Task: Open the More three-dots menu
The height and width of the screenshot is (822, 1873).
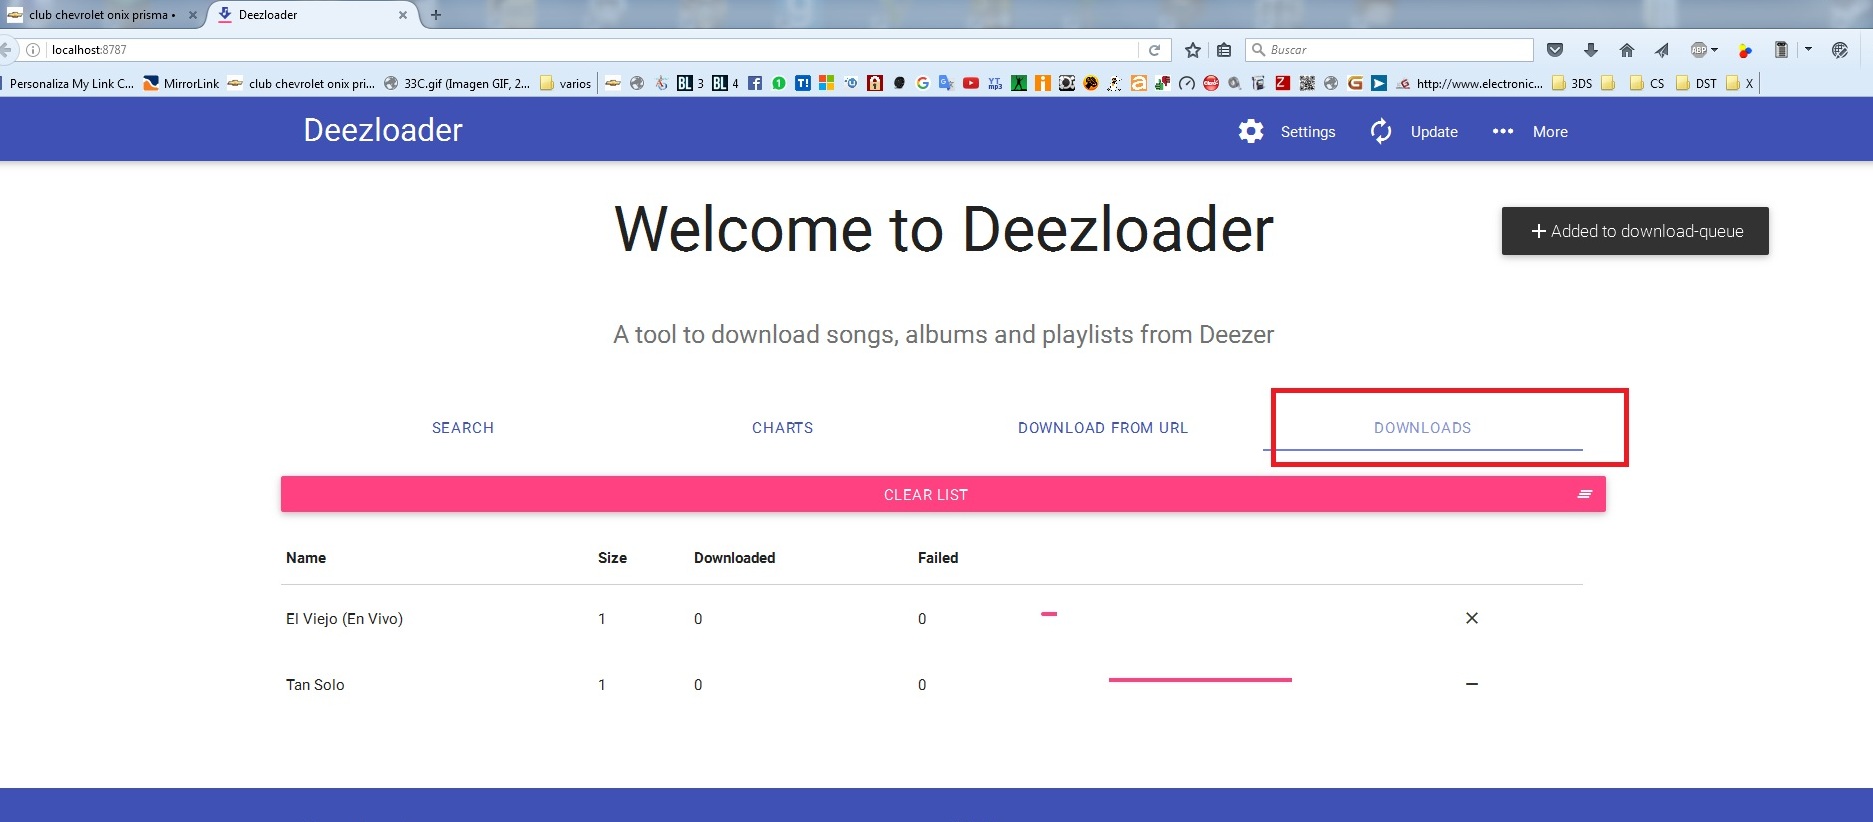Action: click(1502, 131)
